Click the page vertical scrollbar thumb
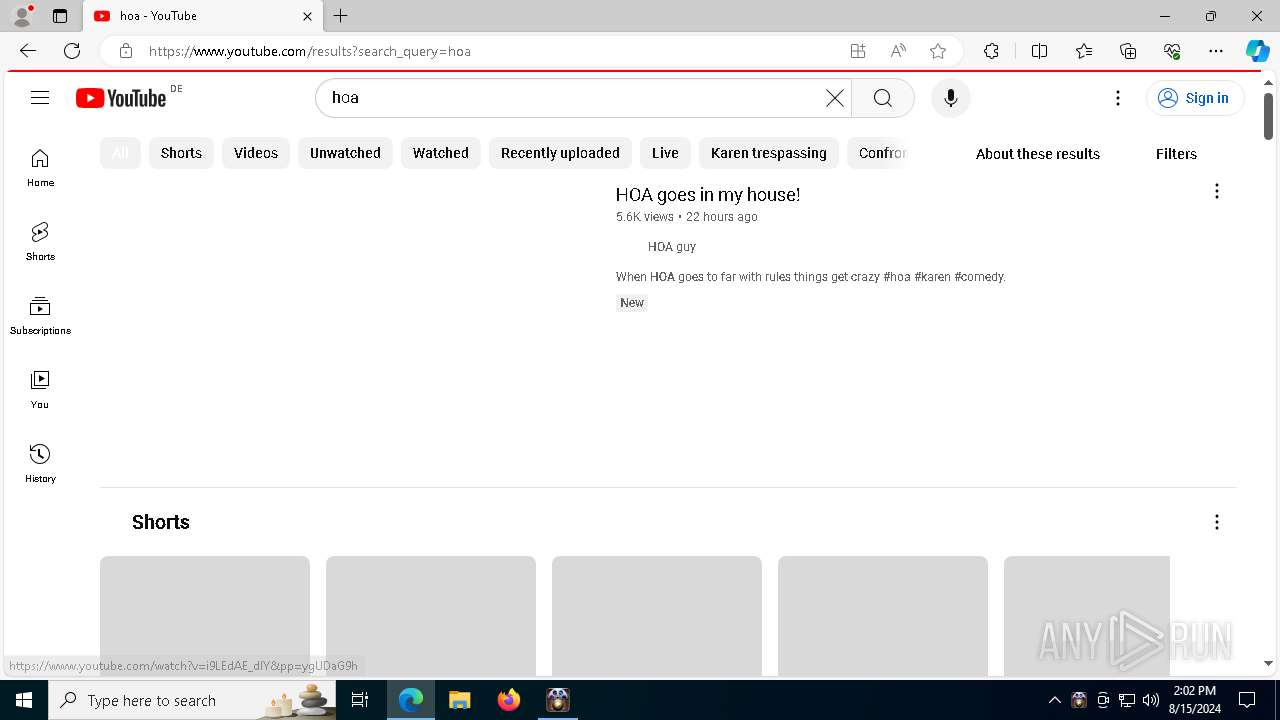The height and width of the screenshot is (720, 1280). click(x=1268, y=116)
